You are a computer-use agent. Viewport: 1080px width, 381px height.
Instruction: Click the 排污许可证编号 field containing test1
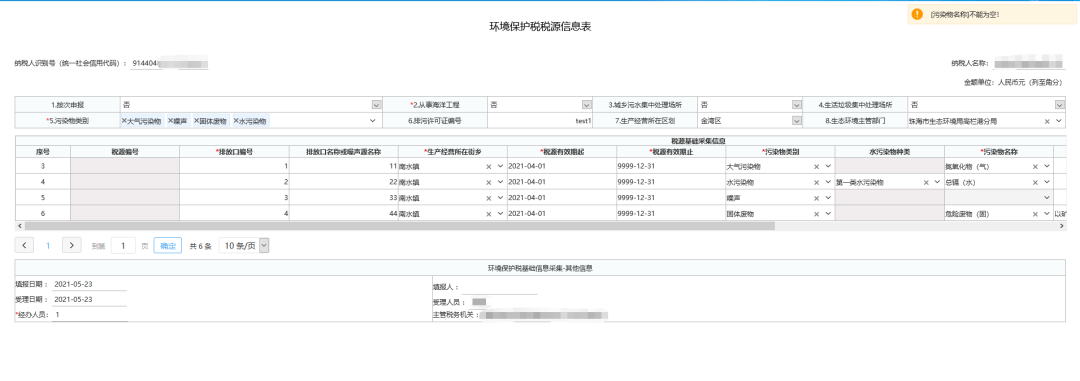541,121
